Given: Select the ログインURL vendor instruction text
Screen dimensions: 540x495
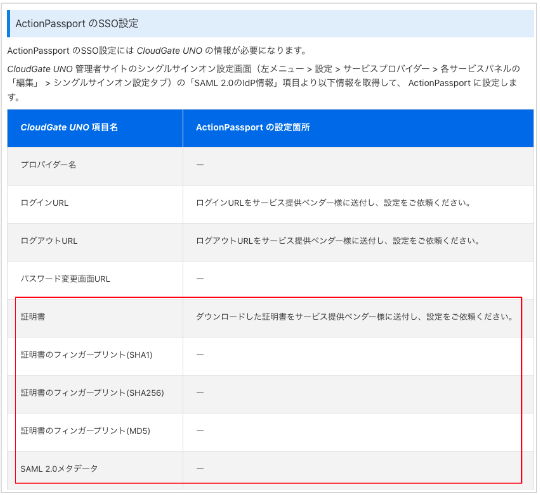Looking at the screenshot, I should point(333,203).
